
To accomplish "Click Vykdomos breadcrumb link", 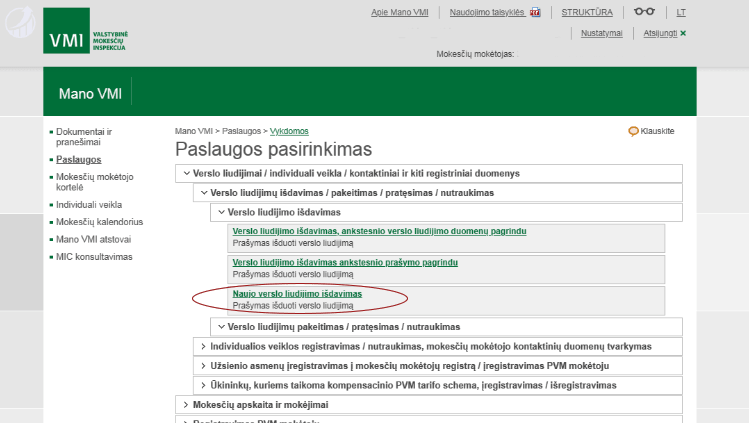I will tap(289, 131).
